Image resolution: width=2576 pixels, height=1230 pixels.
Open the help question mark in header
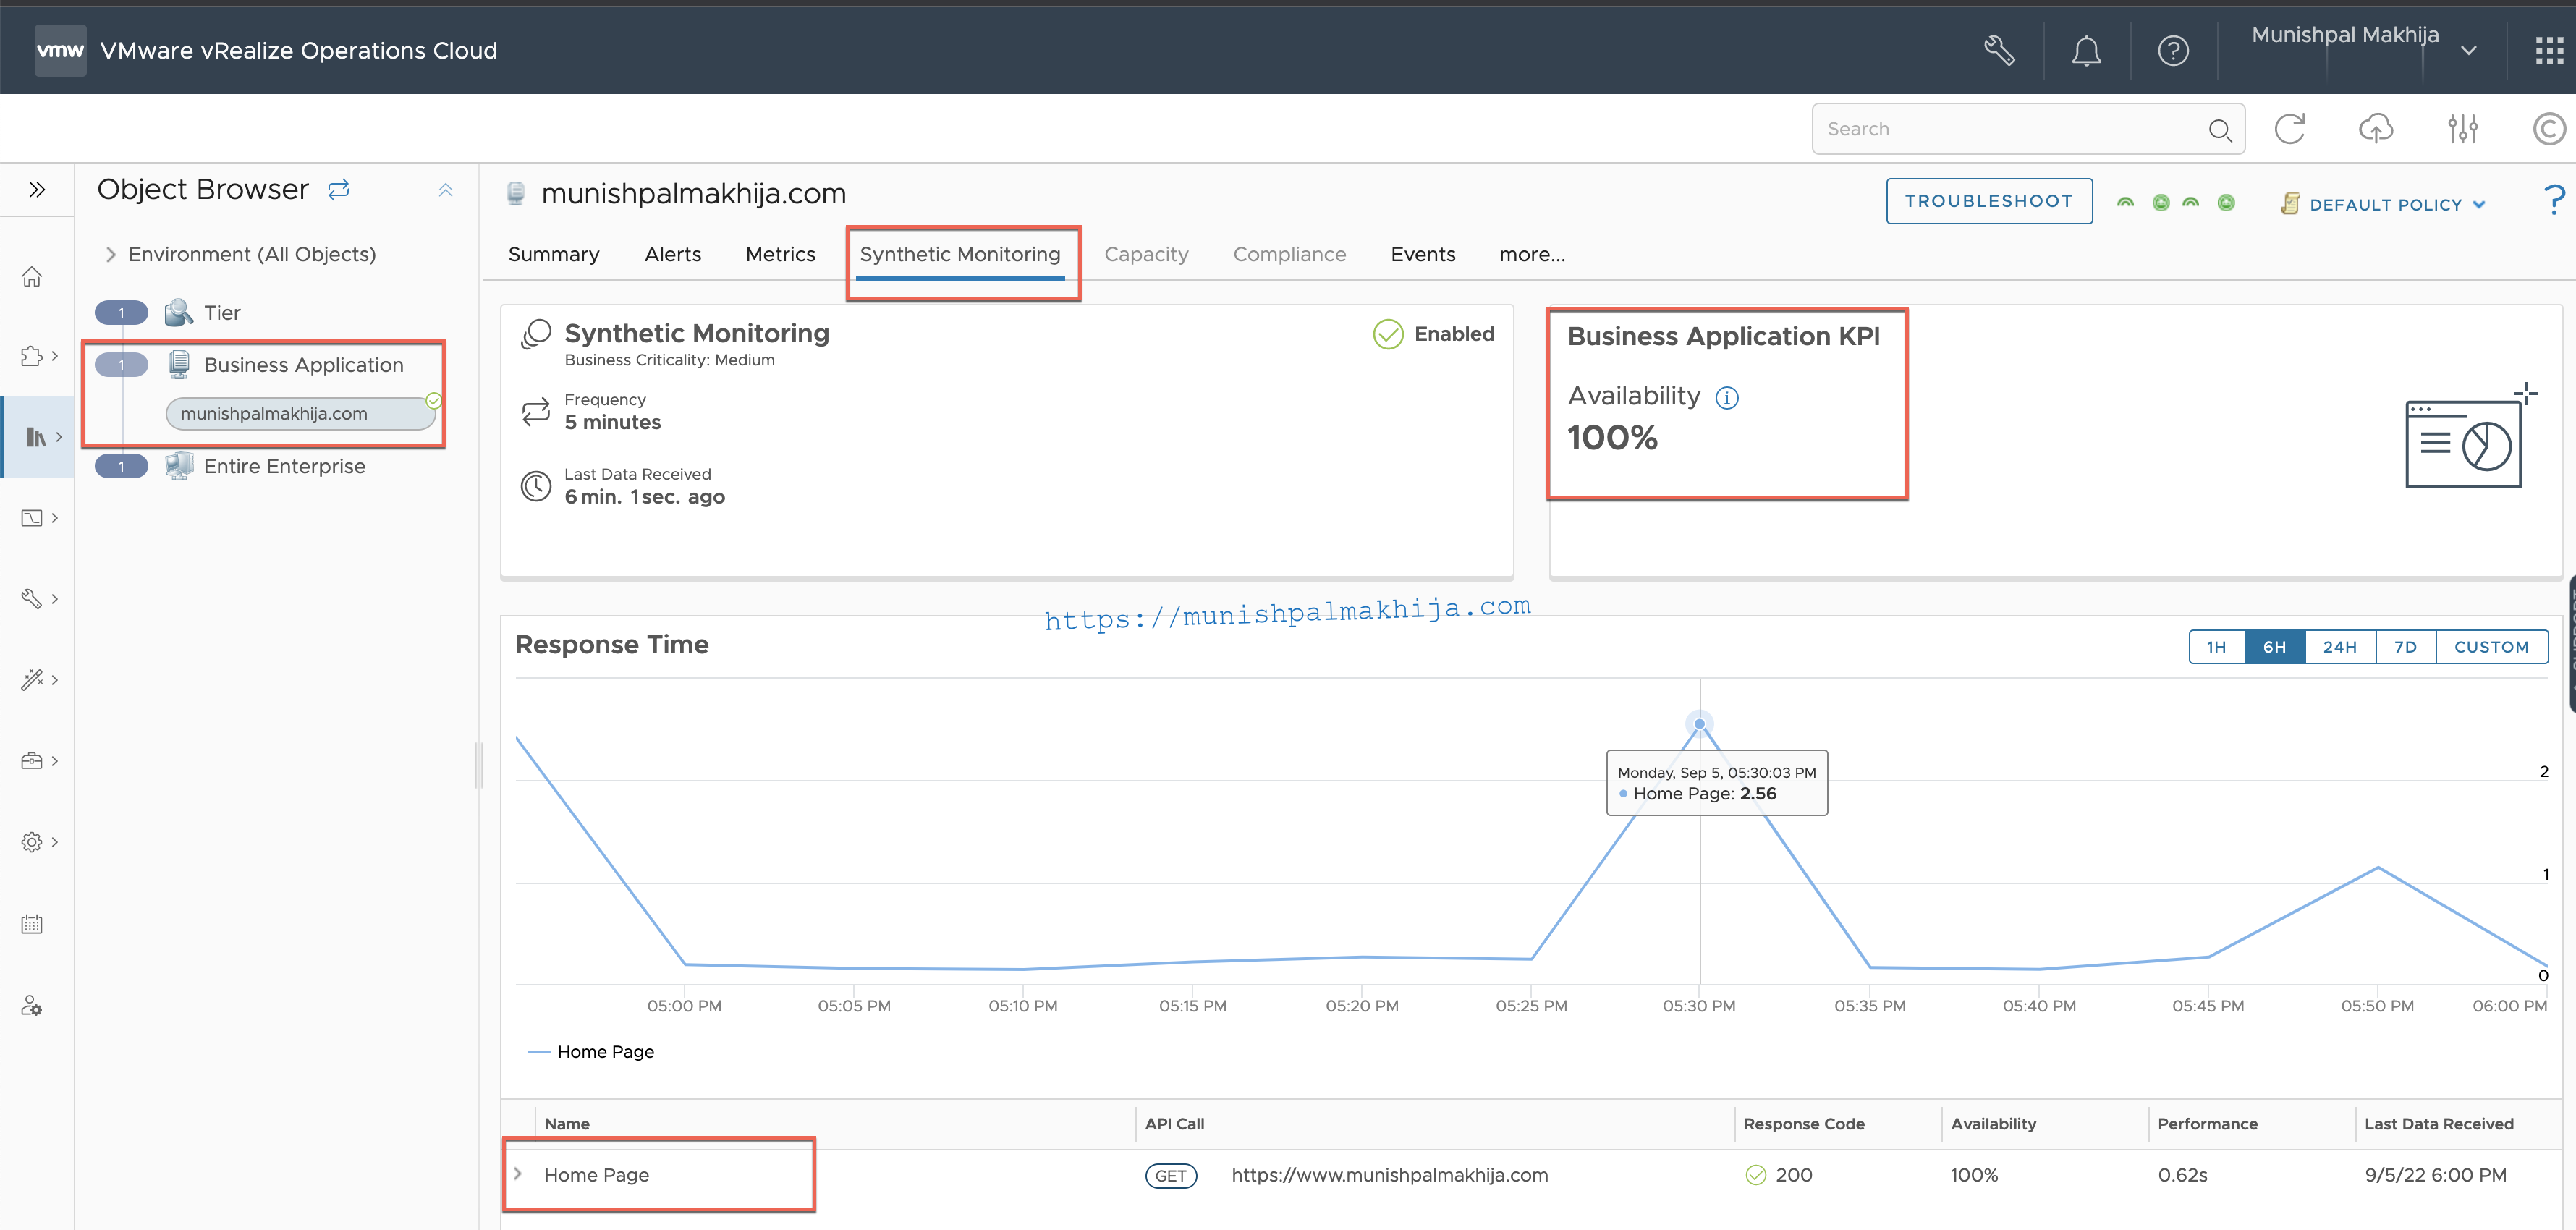(2173, 50)
